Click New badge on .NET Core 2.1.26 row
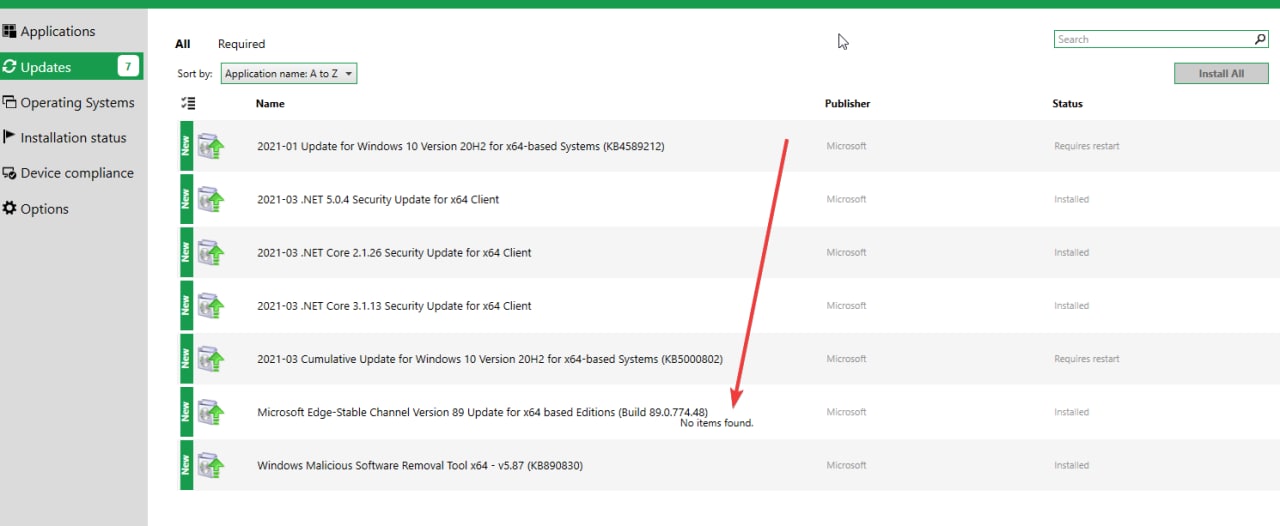 click(186, 252)
